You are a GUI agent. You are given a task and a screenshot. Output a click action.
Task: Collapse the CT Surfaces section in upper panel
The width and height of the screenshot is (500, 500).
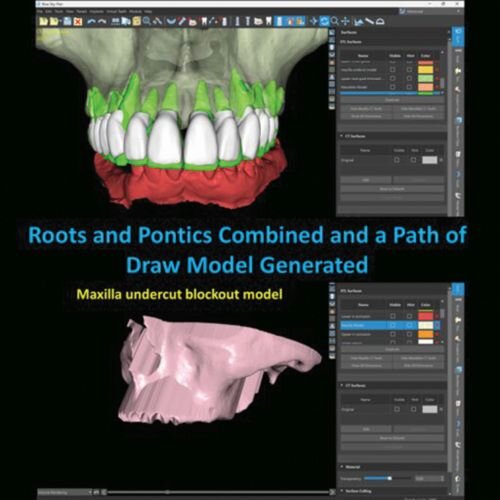pos(342,136)
